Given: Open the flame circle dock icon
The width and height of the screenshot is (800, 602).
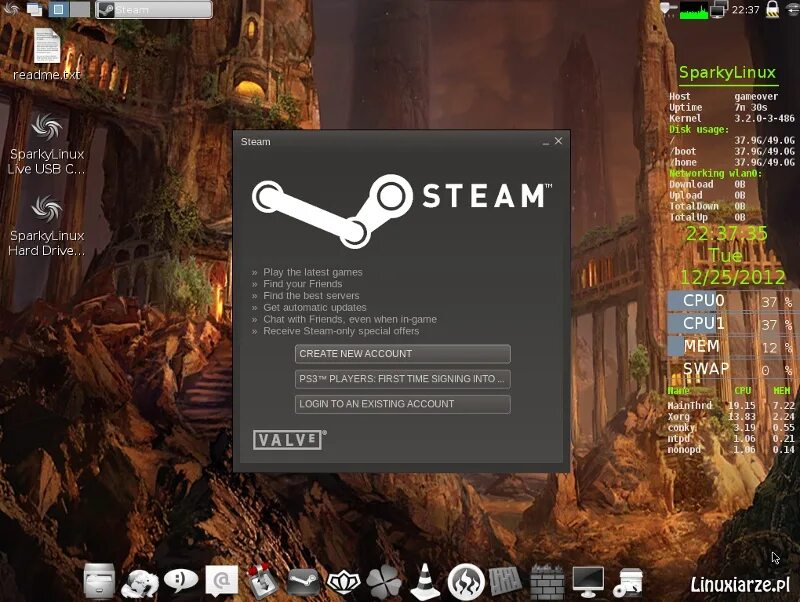Looking at the screenshot, I should coord(466,582).
